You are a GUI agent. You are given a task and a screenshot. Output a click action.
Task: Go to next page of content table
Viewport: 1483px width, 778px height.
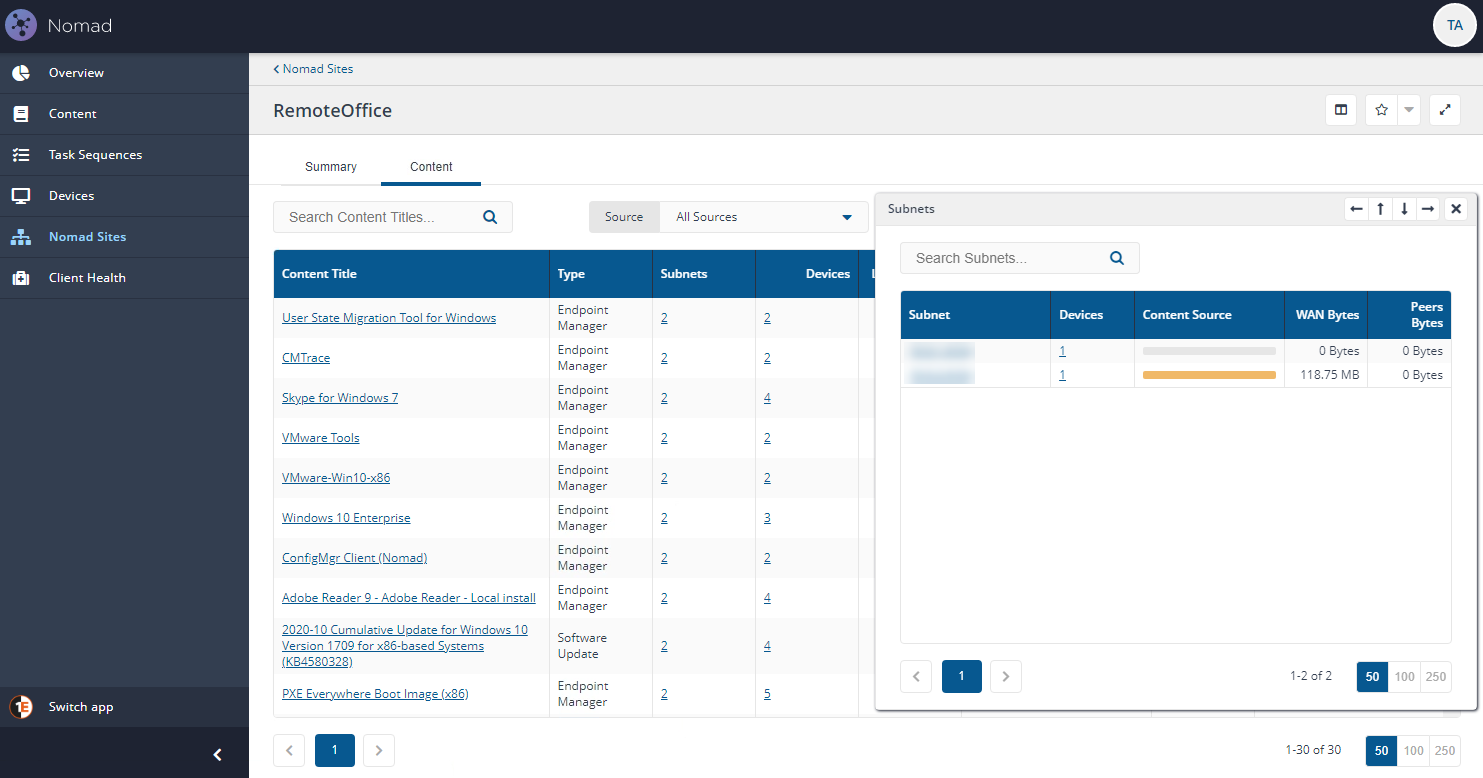click(379, 750)
